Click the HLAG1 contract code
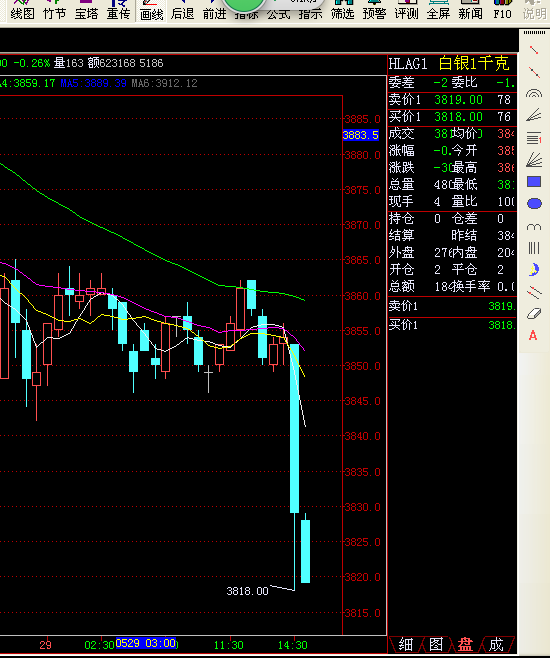 [x=408, y=64]
